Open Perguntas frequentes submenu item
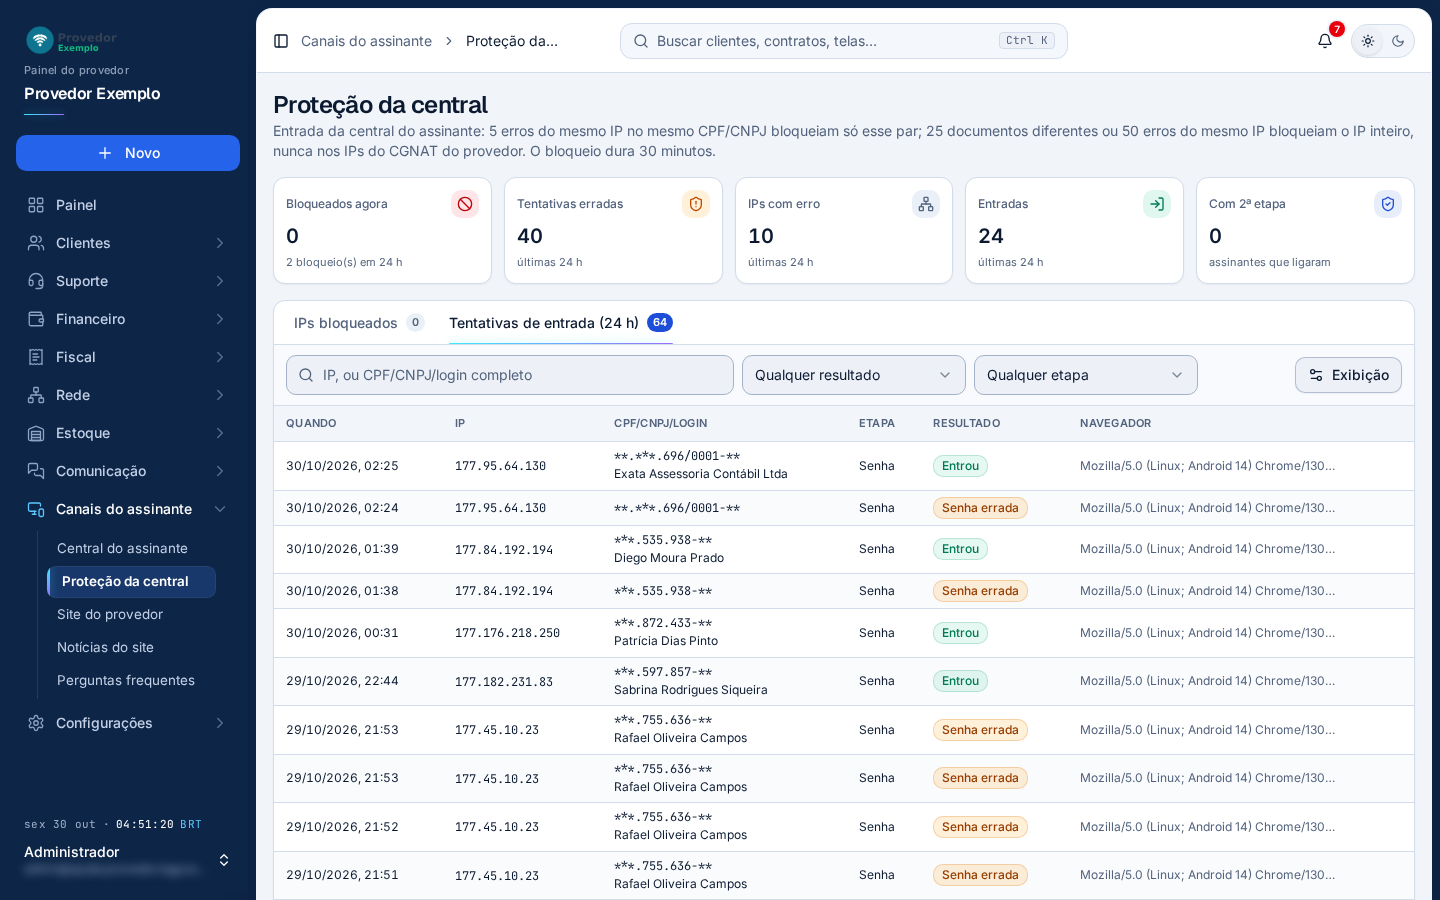The image size is (1440, 900). click(131, 680)
